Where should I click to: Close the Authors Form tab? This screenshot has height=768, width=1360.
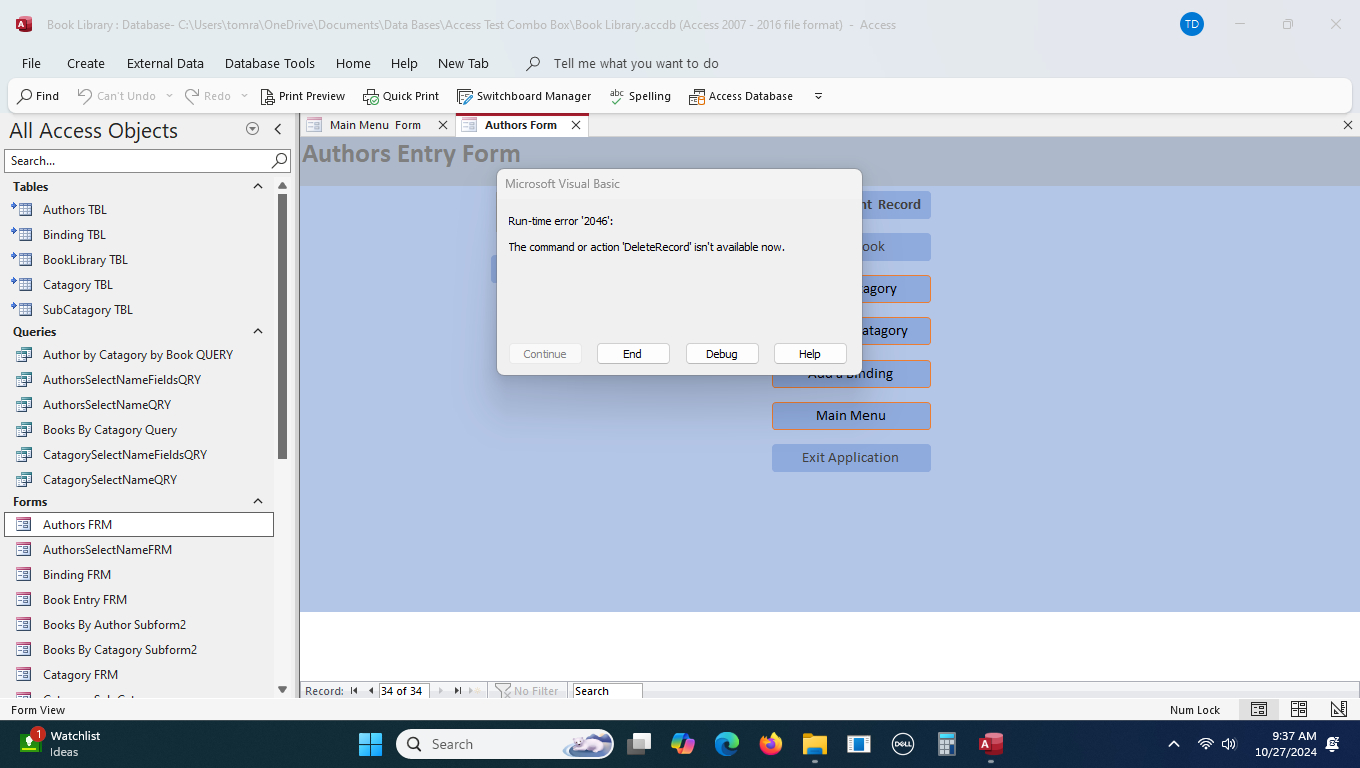pyautogui.click(x=576, y=125)
